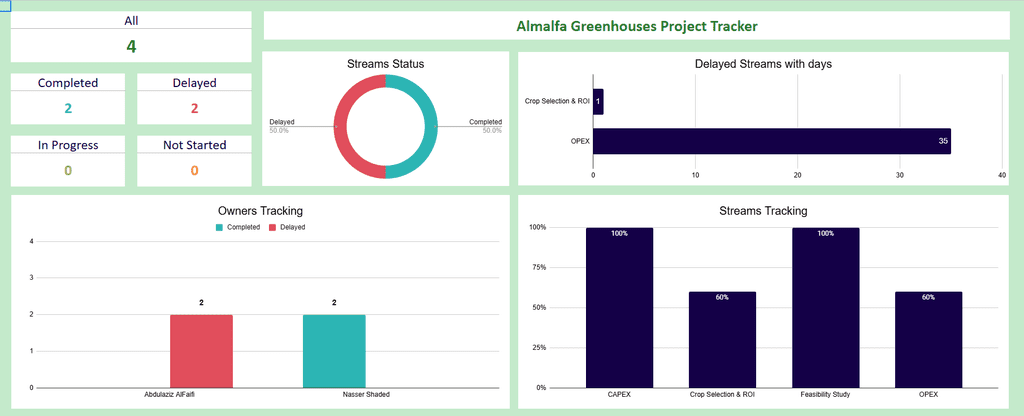The height and width of the screenshot is (416, 1024).
Task: Click the 'Streams Status' chart title
Action: coord(385,64)
